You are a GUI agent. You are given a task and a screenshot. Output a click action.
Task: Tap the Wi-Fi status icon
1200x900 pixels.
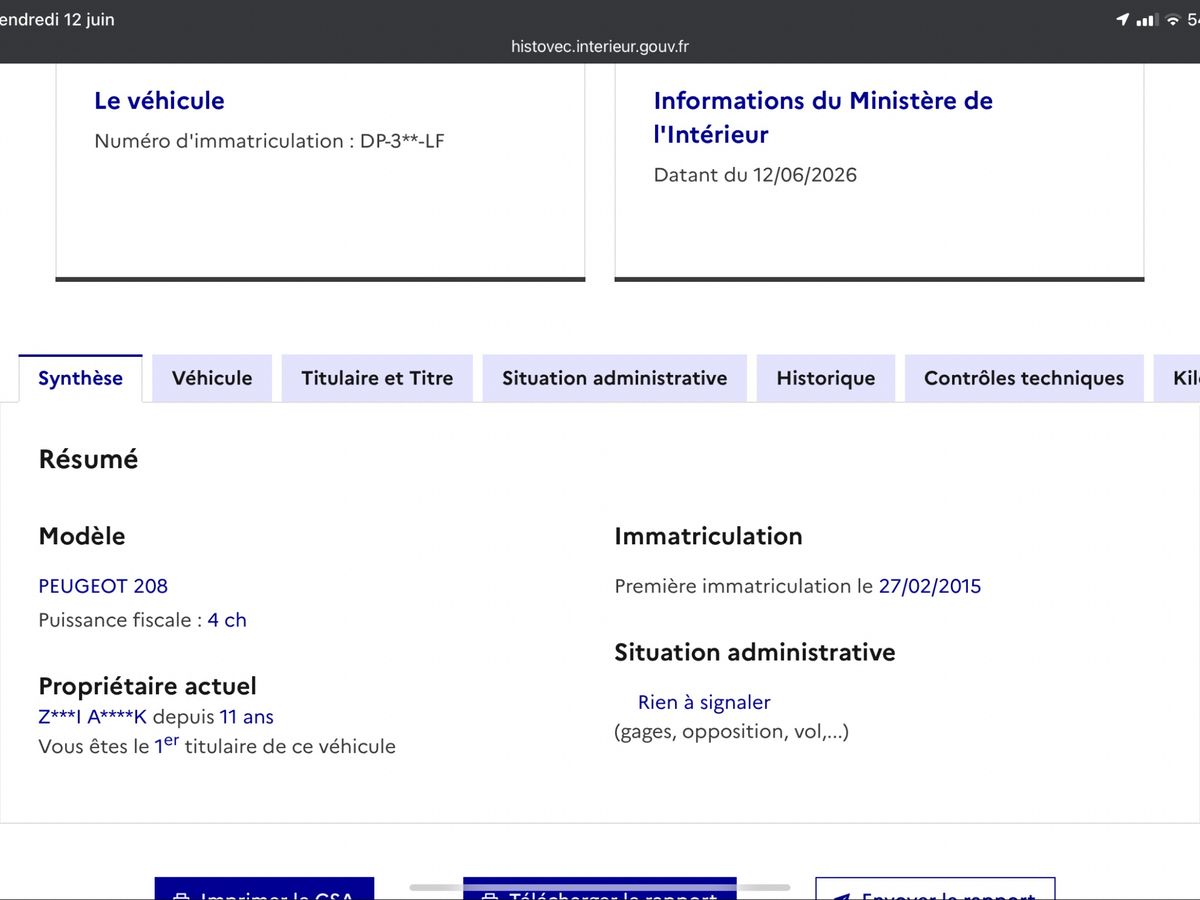point(1172,20)
